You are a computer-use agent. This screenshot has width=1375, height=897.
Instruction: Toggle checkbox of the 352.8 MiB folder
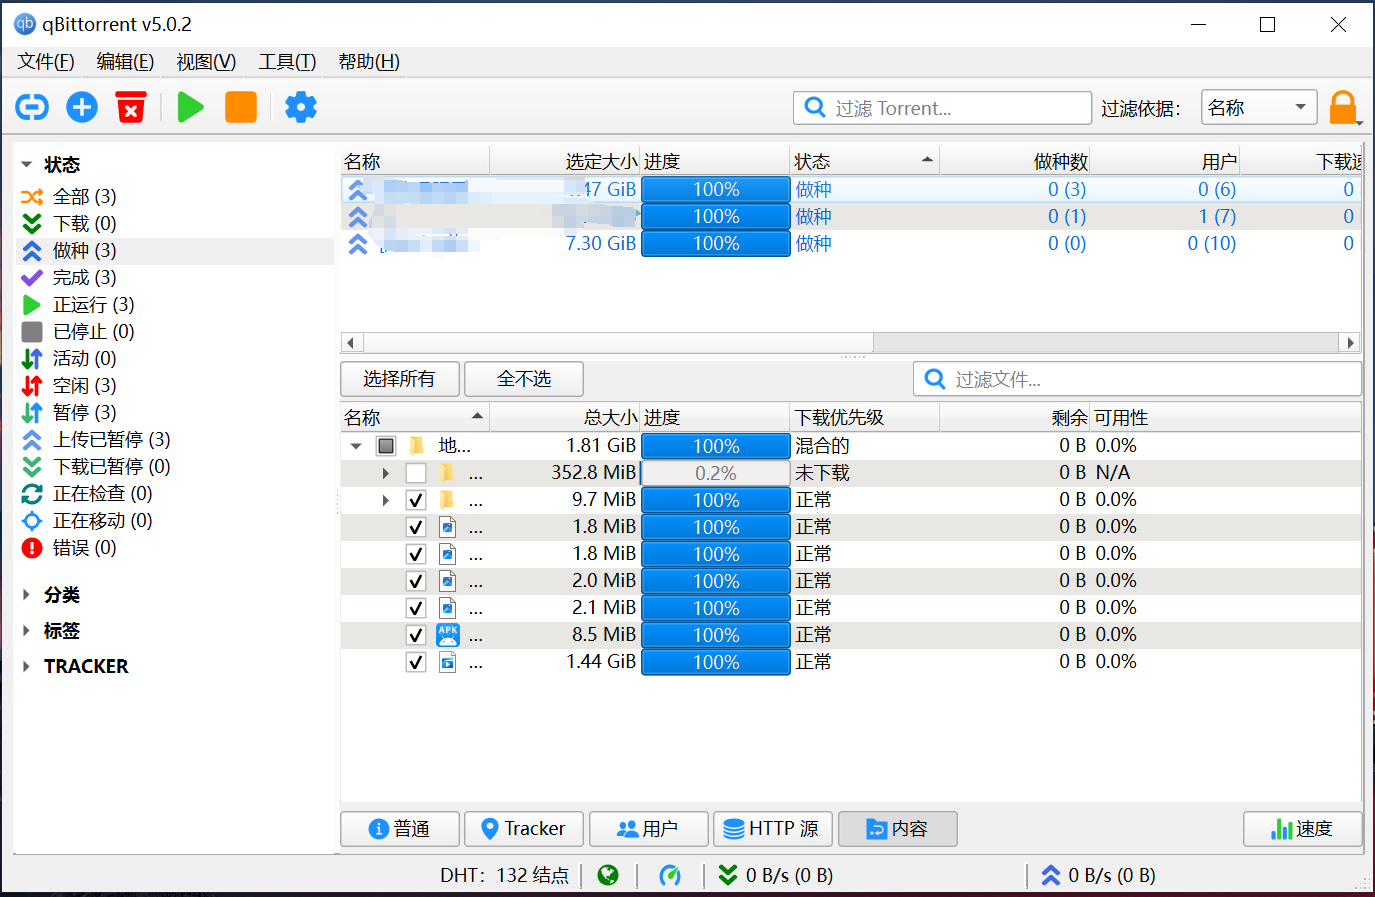pos(416,473)
